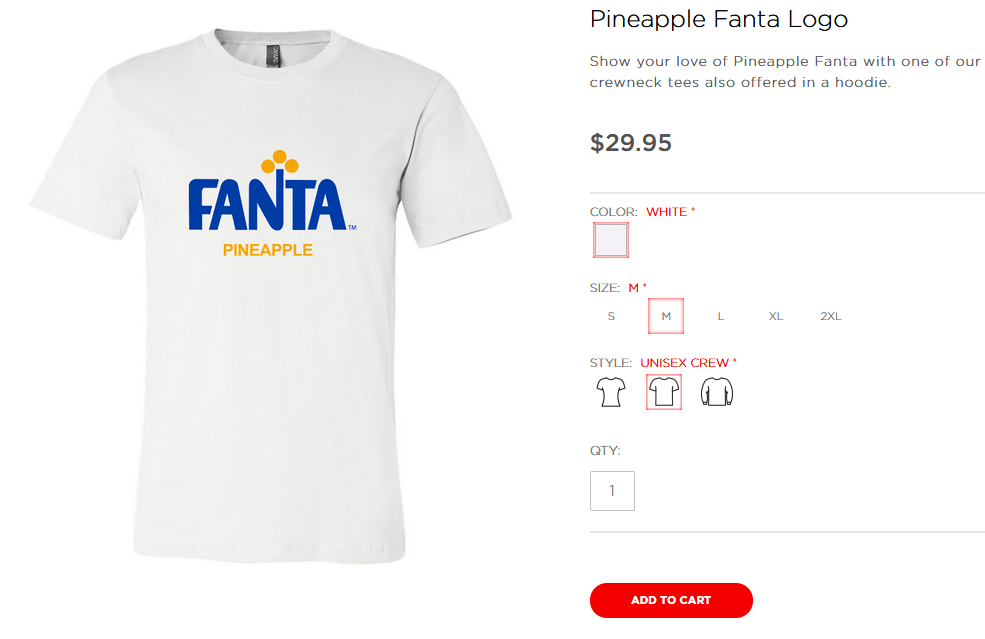This screenshot has width=985, height=639.
Task: Select size M option
Action: point(666,316)
